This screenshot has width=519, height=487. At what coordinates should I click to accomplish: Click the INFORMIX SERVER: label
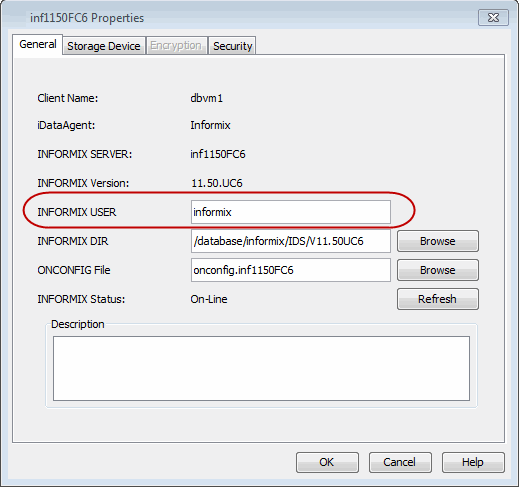coord(85,154)
